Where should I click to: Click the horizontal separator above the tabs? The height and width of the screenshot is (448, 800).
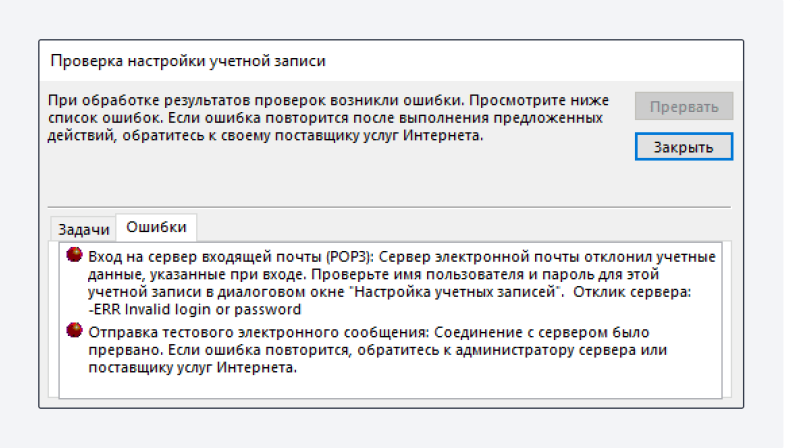tap(389, 207)
